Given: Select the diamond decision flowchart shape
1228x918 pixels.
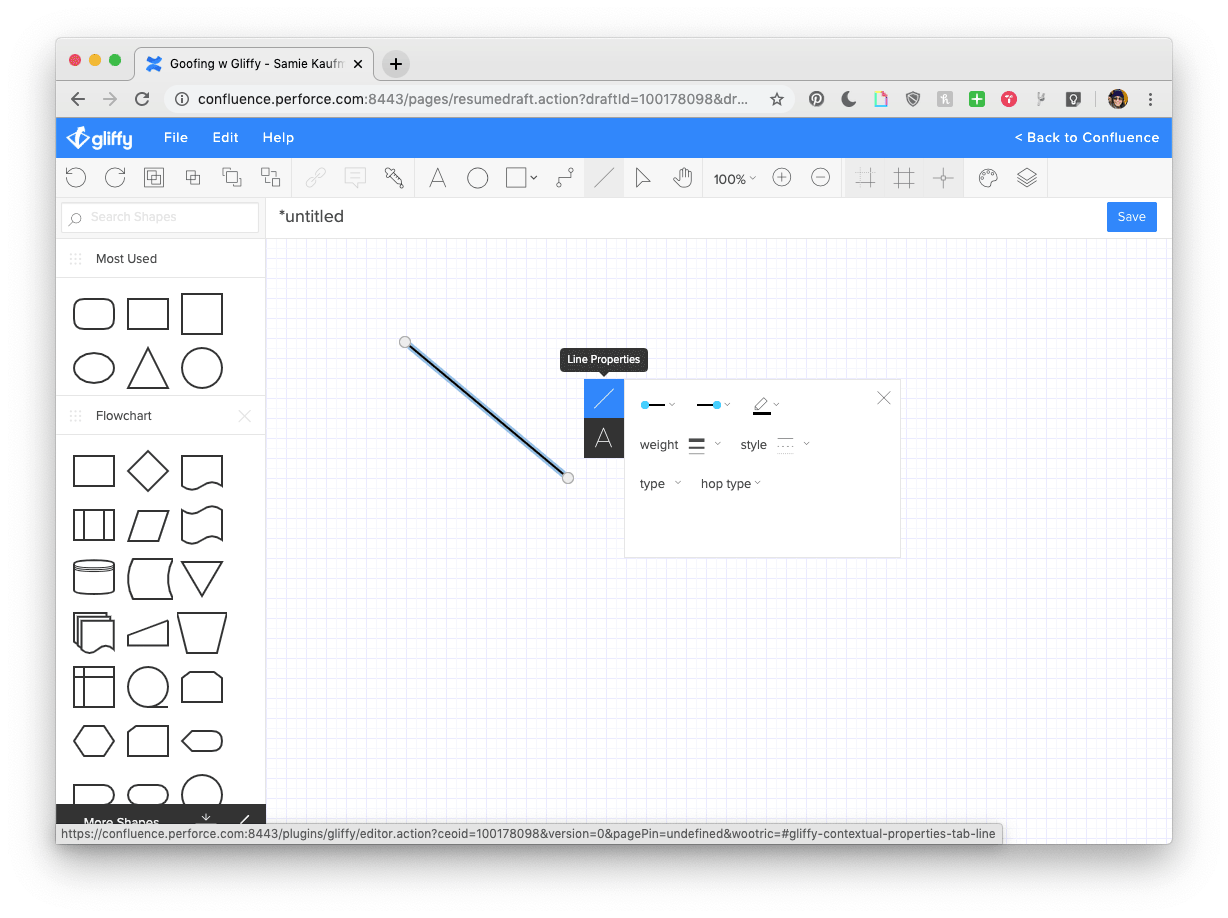Looking at the screenshot, I should [148, 471].
